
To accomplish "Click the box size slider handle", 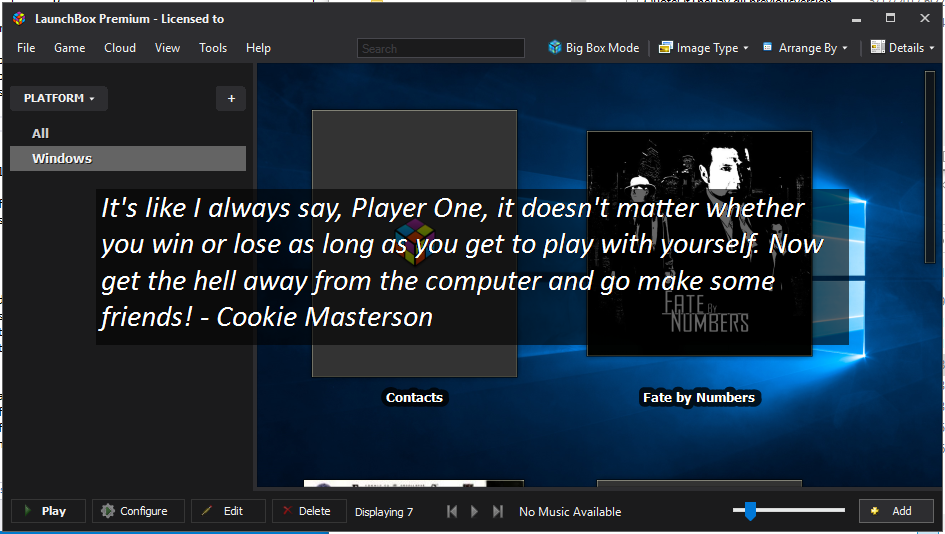I will (750, 510).
